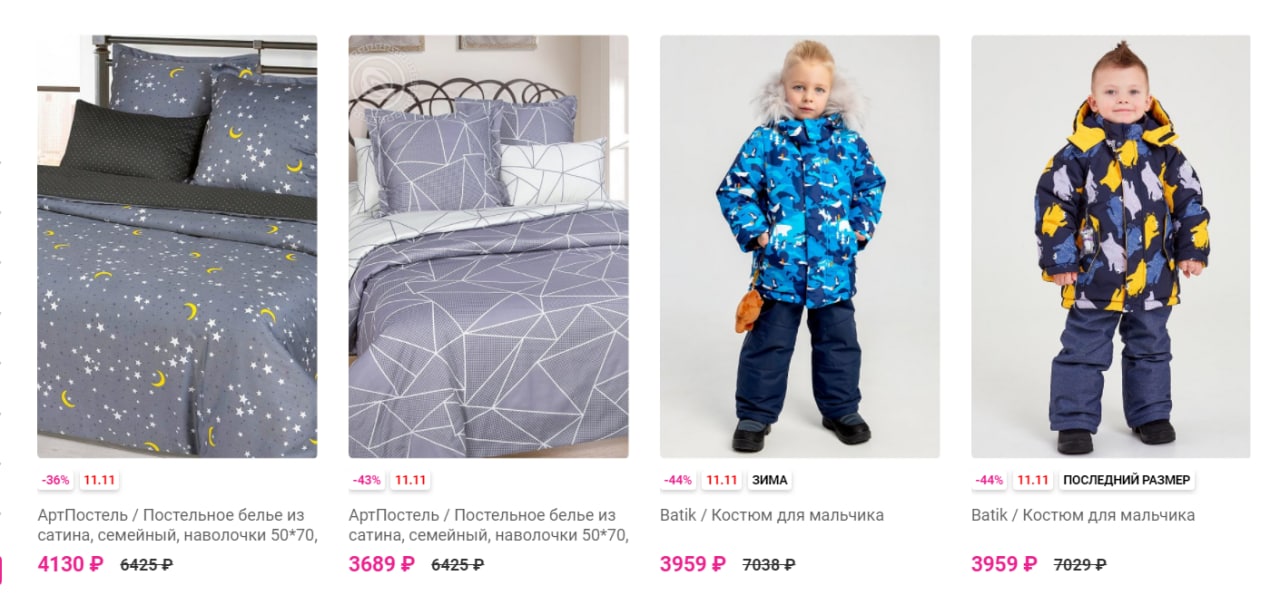
Task: Click the 11.11 badge under geometric bedding
Action: (x=411, y=480)
